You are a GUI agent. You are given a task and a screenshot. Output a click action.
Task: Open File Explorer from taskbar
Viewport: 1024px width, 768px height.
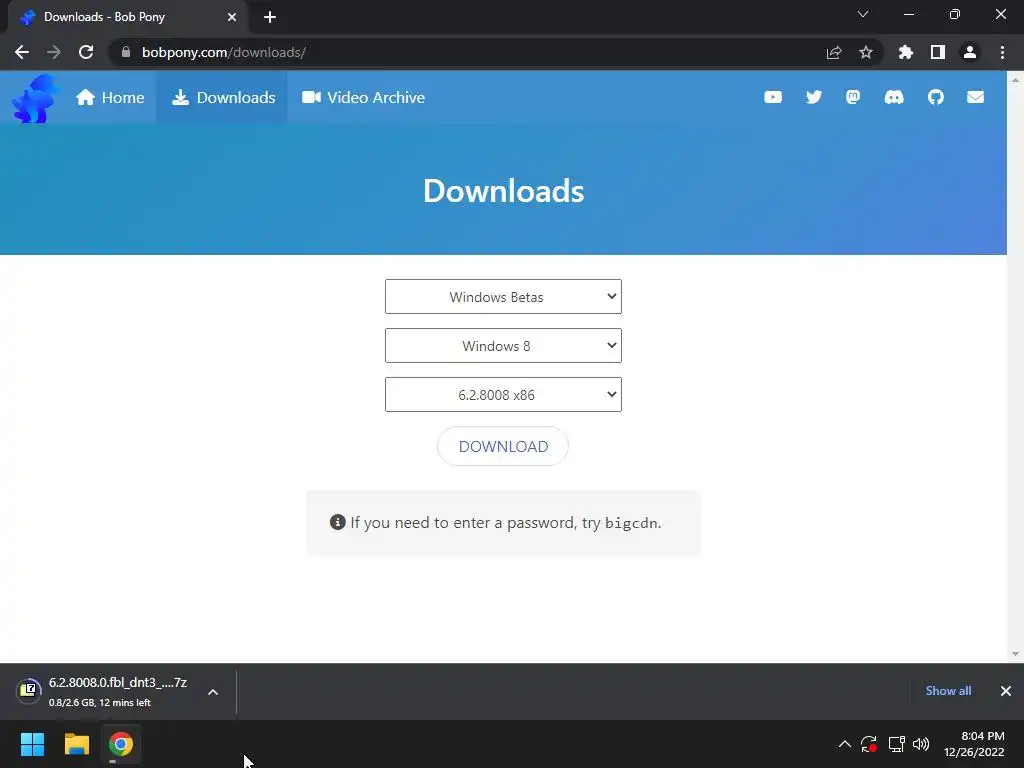pyautogui.click(x=76, y=744)
